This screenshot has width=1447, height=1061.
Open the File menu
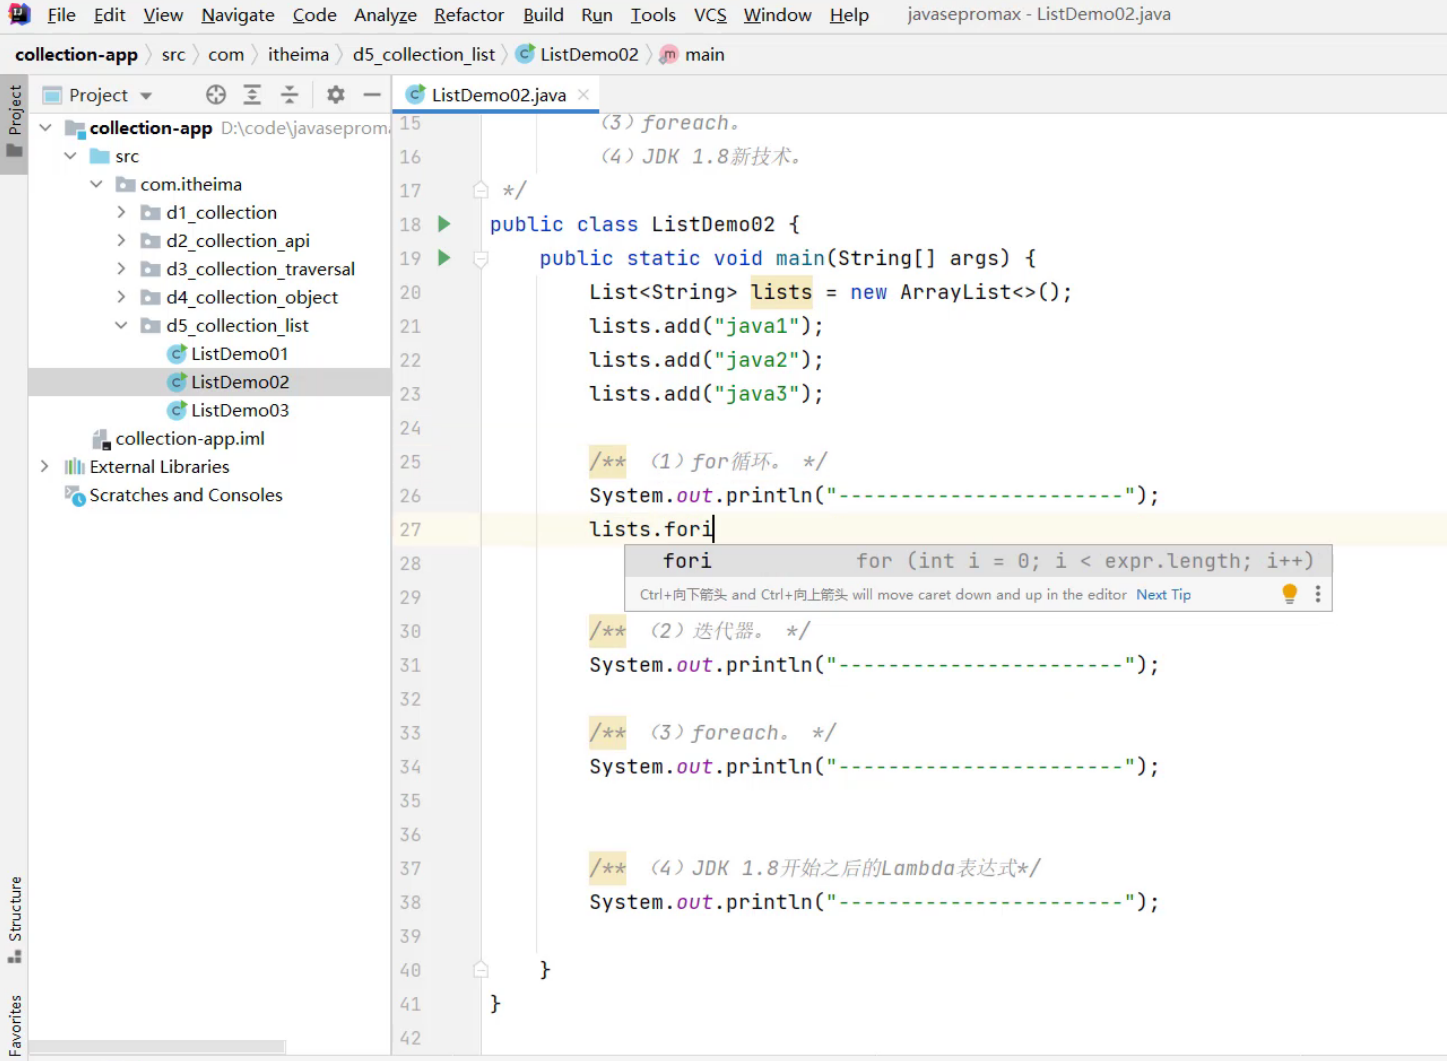[x=61, y=15]
